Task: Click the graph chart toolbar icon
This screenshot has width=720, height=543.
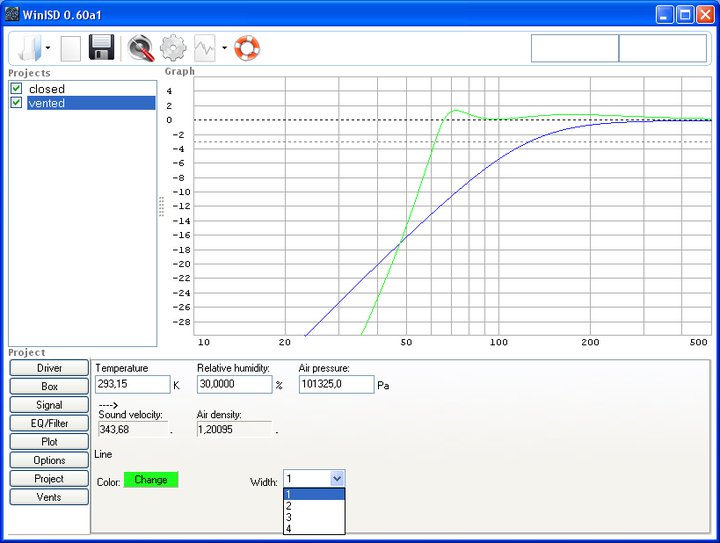Action: (205, 48)
